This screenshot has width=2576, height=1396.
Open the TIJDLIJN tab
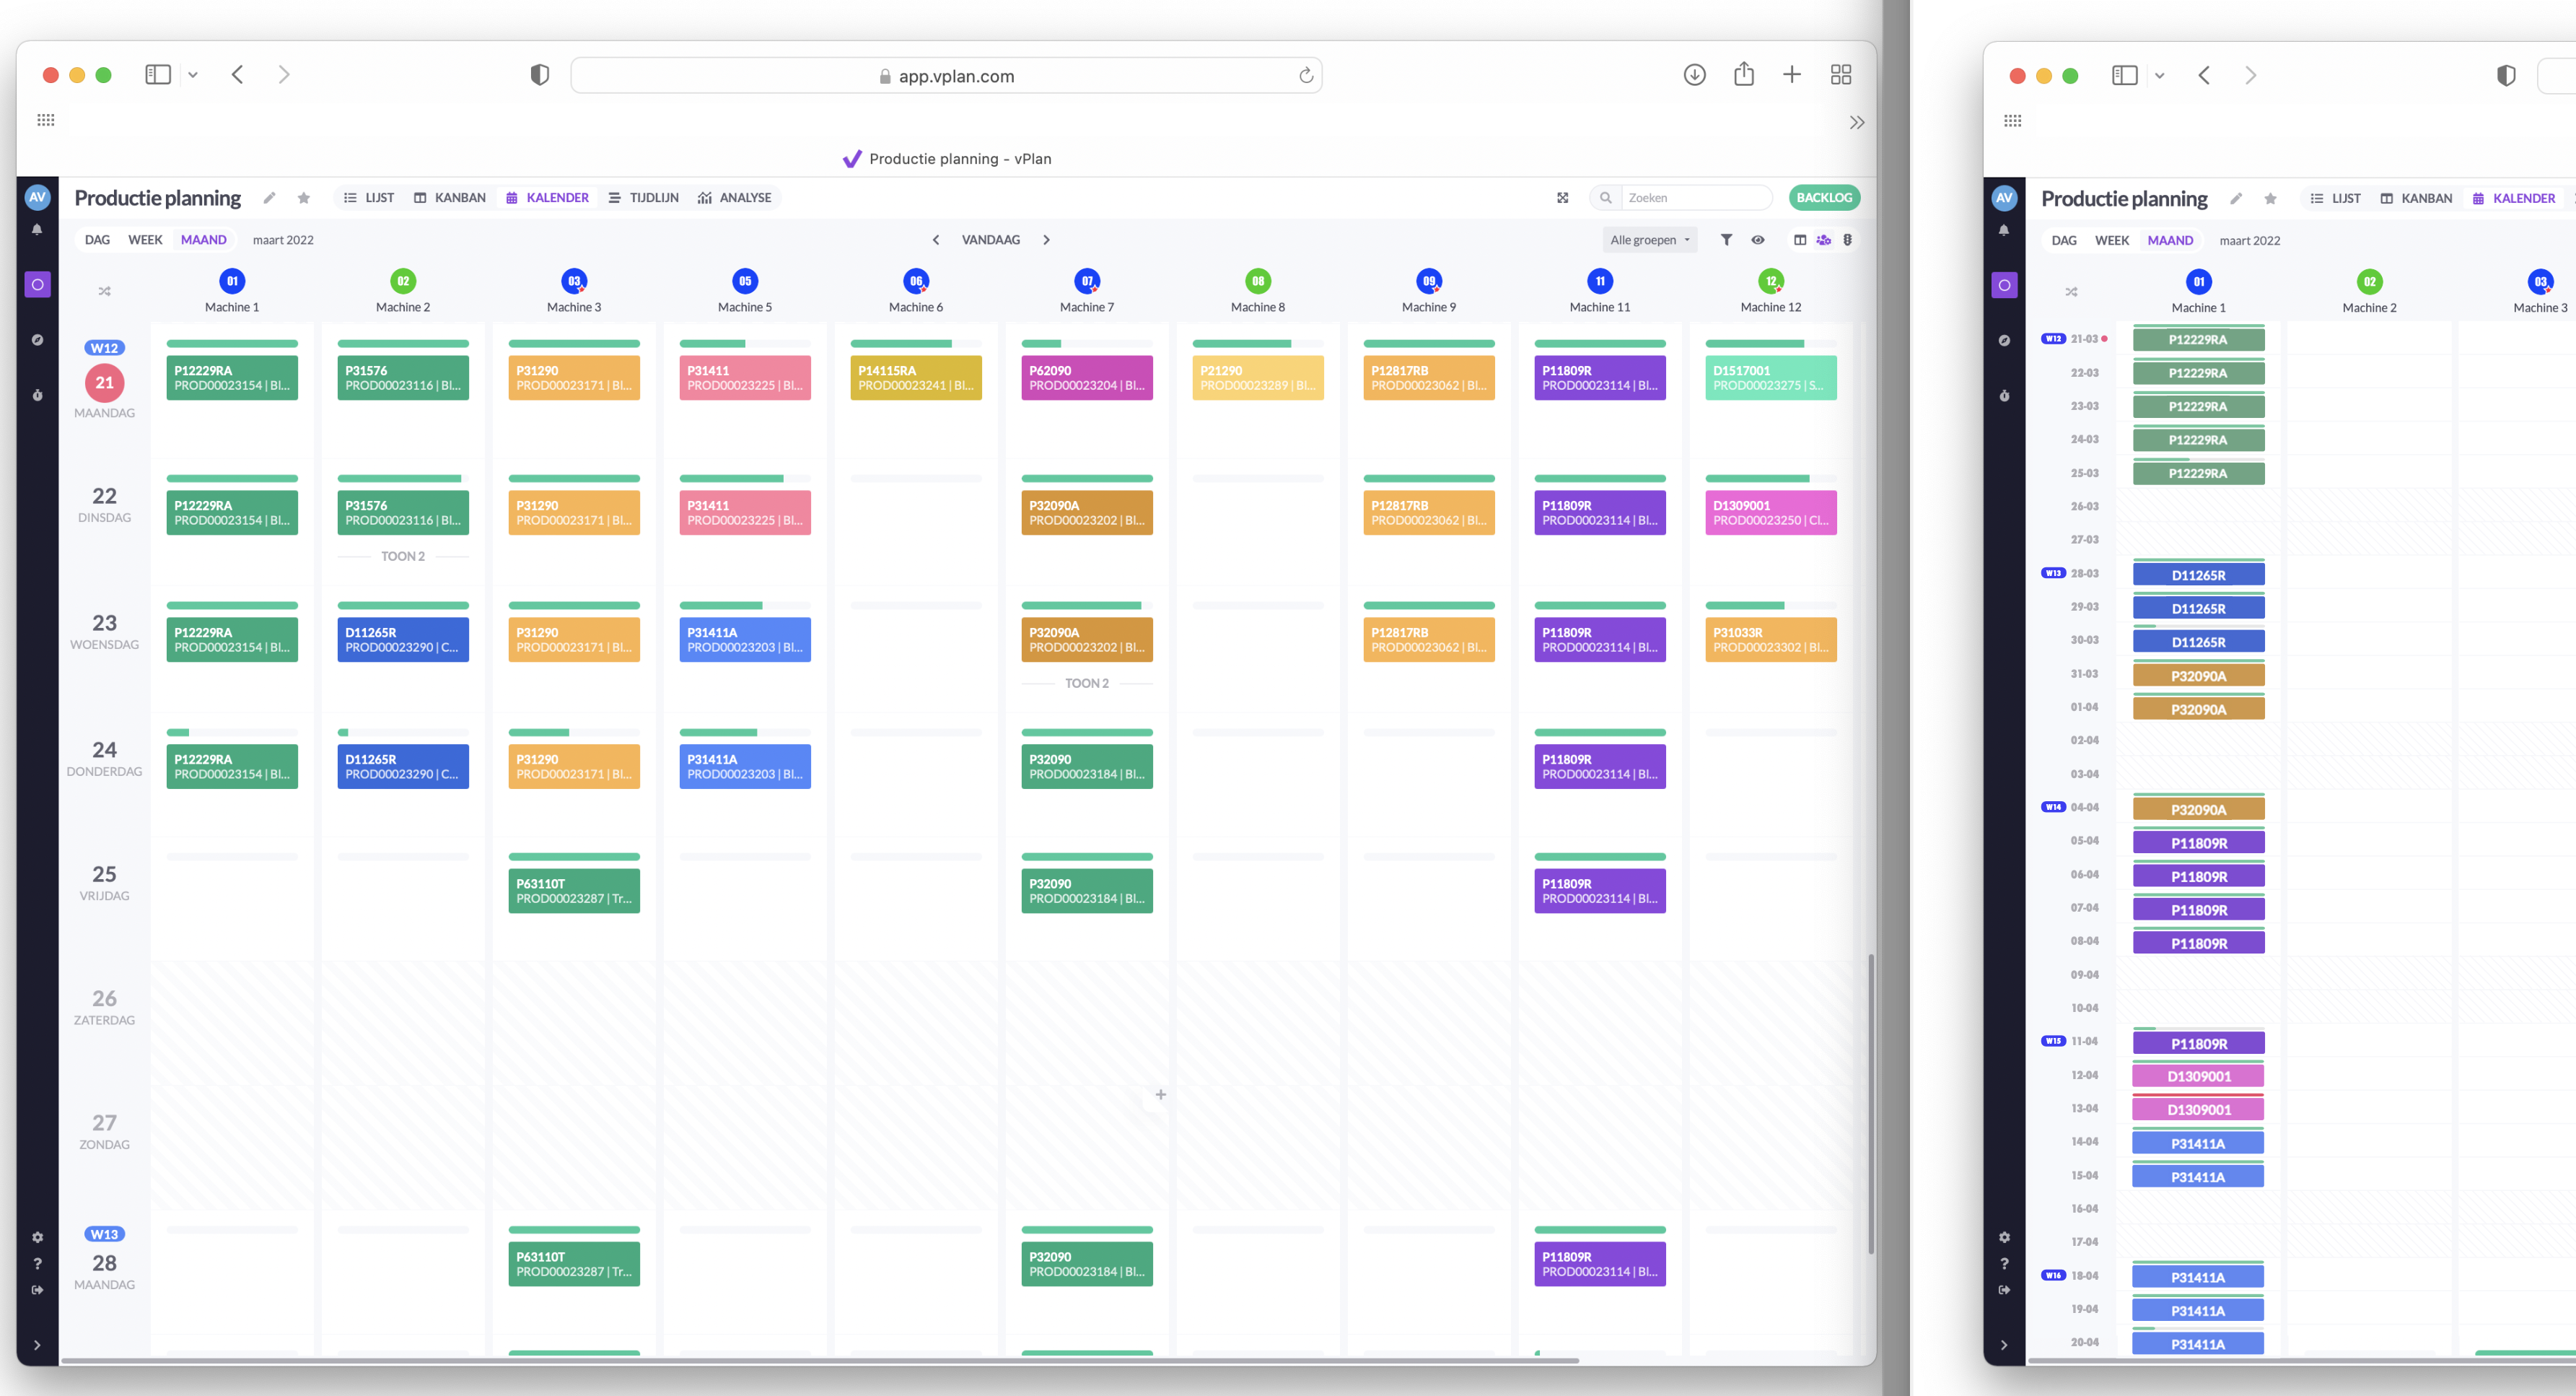click(644, 198)
